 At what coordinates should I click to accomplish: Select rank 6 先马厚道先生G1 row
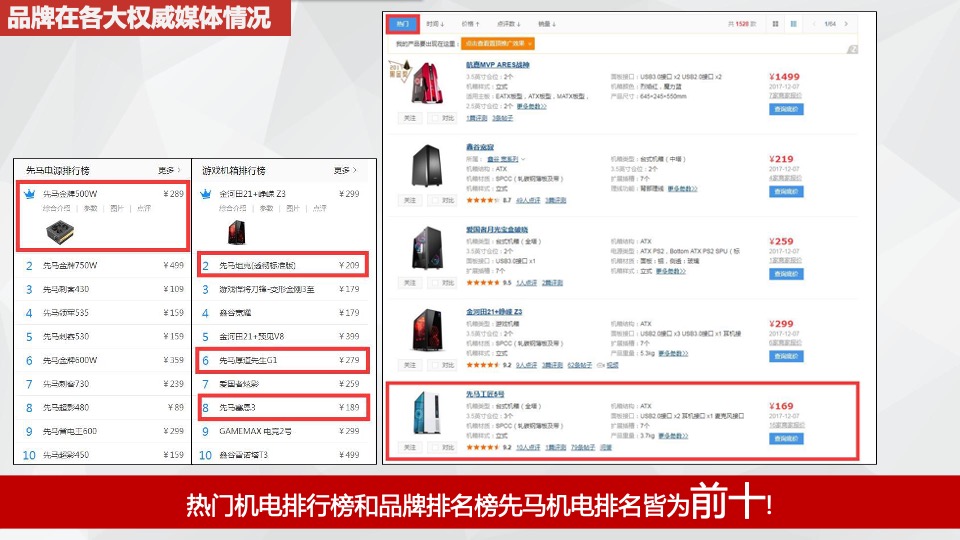click(x=283, y=360)
